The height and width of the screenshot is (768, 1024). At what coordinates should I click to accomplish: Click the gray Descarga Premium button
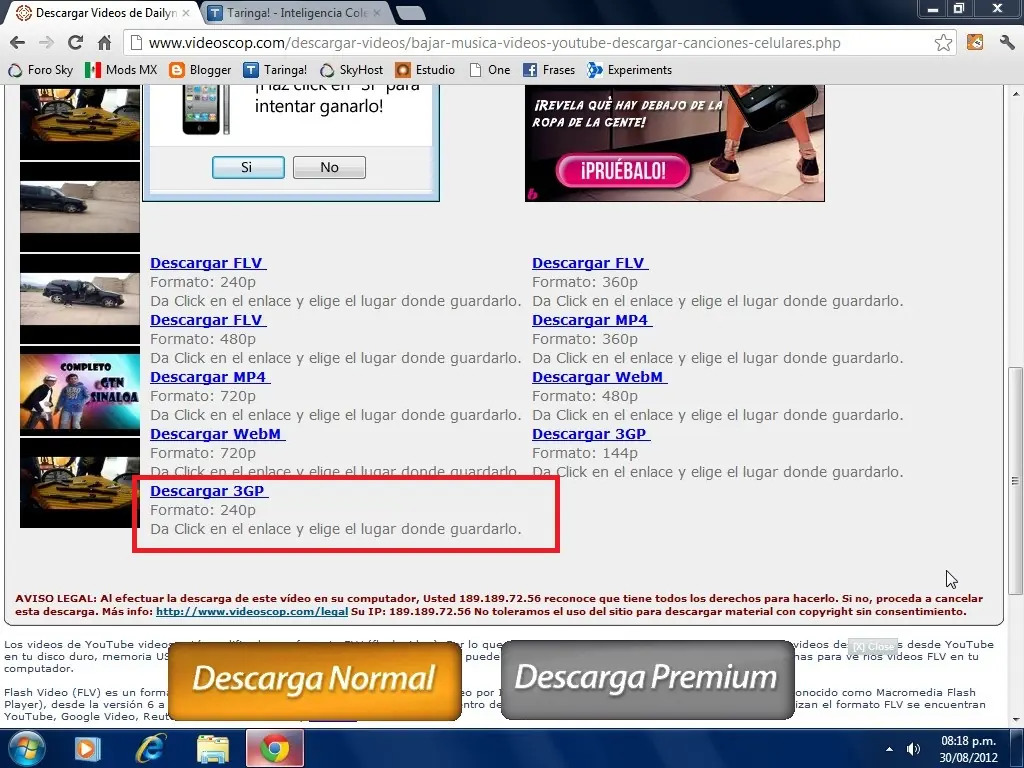[647, 678]
